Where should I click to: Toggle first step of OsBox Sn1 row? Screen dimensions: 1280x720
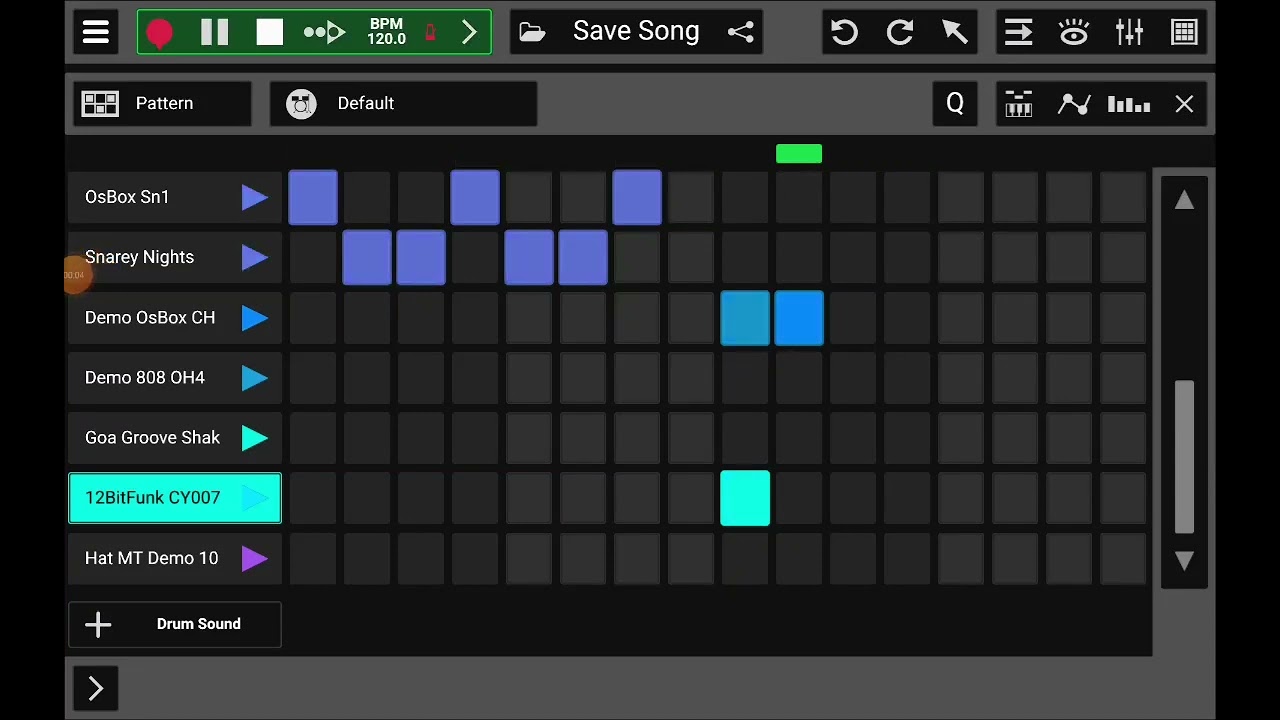[313, 197]
